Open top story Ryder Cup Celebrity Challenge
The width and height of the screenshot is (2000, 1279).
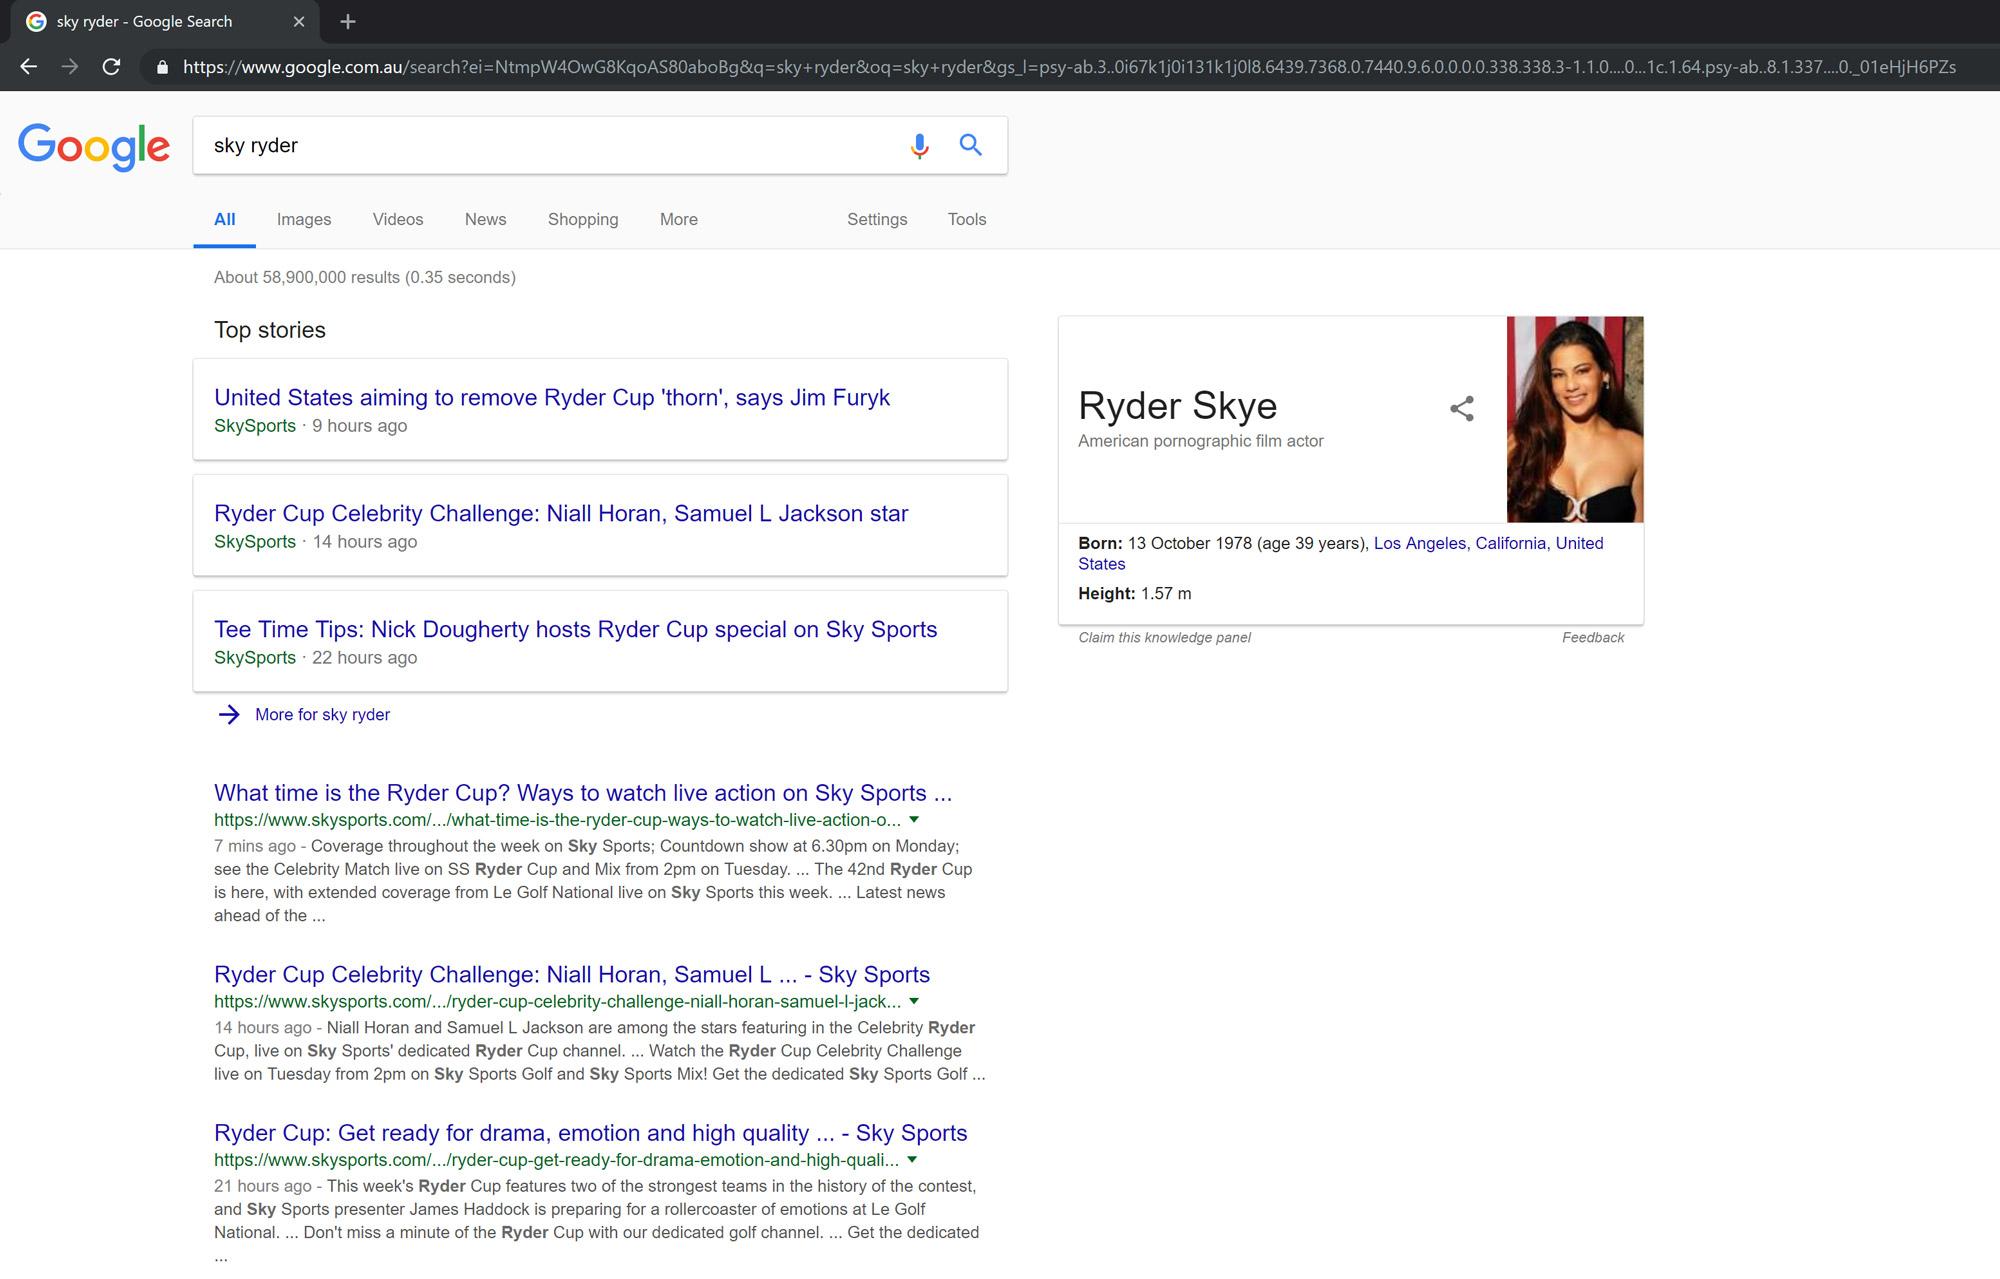pos(561,513)
